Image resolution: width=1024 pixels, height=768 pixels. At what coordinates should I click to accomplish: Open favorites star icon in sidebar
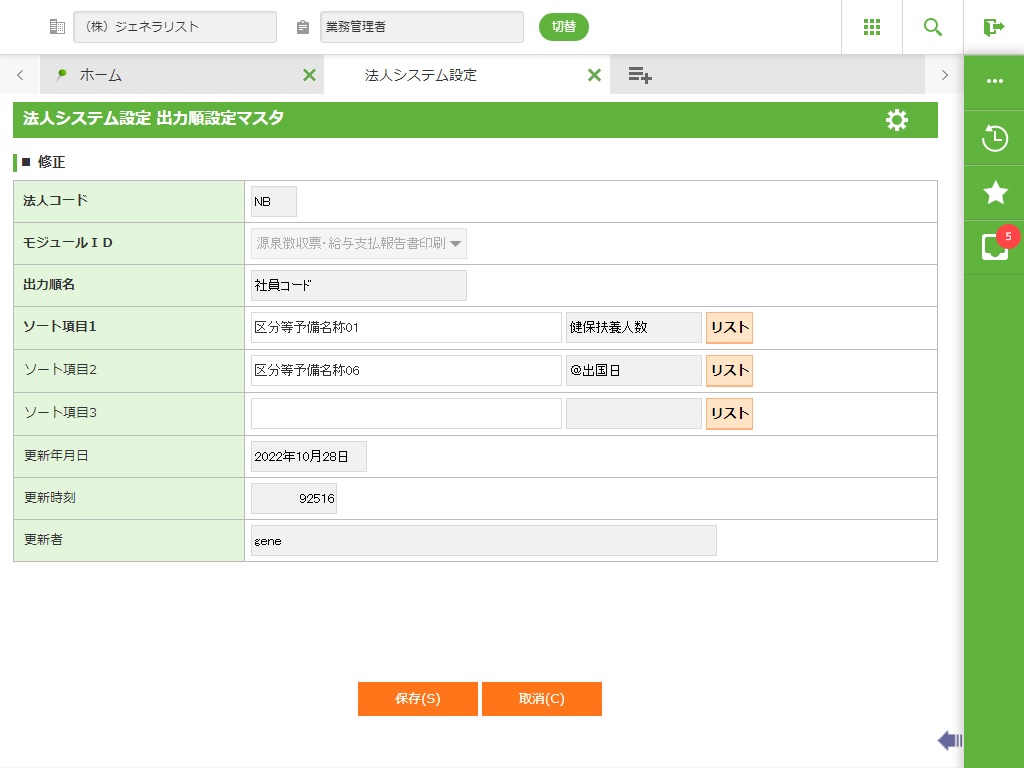pos(994,193)
